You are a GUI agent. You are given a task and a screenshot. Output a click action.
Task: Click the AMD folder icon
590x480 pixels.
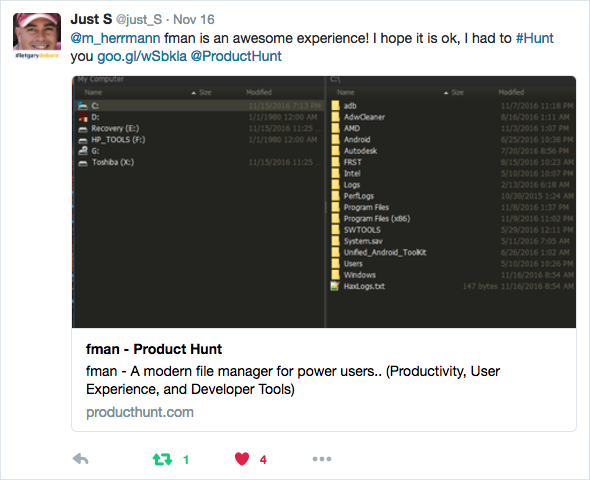tap(335, 128)
